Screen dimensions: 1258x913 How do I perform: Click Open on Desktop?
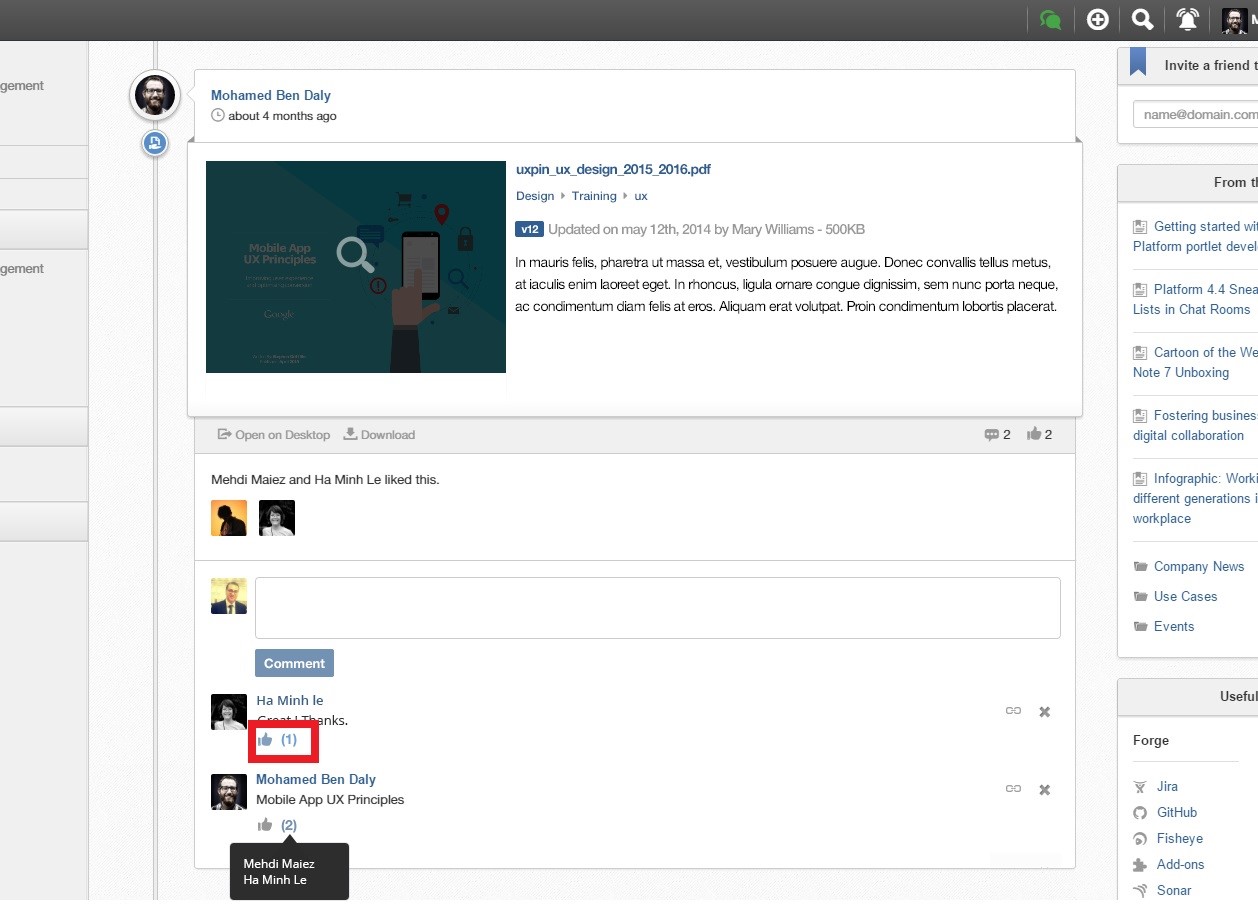[x=274, y=435]
